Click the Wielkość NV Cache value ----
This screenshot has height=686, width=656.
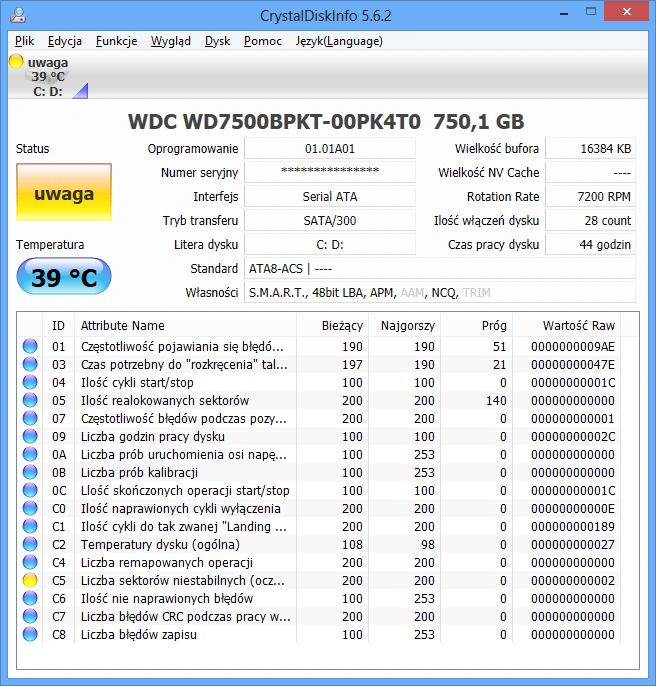590,172
